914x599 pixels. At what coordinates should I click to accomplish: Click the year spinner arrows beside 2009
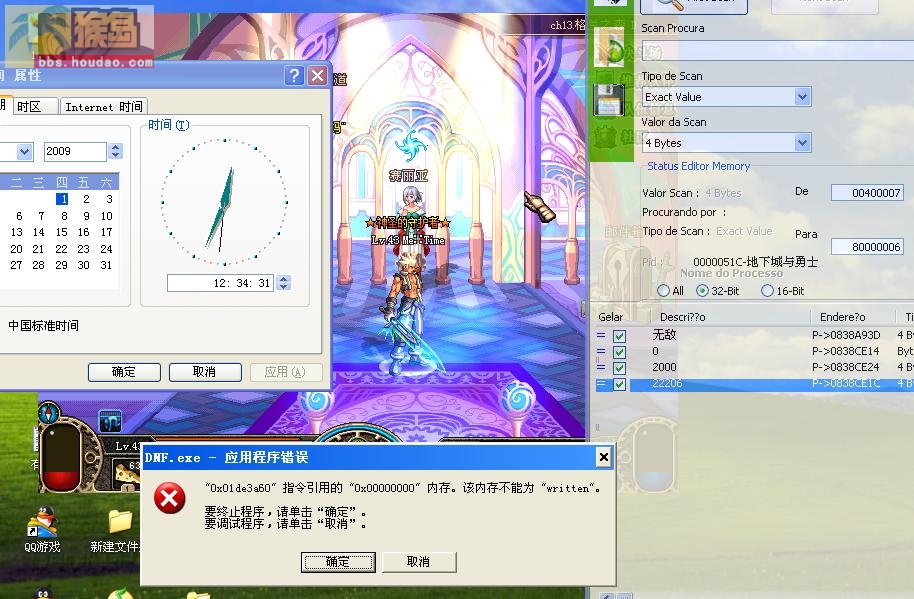(x=115, y=151)
